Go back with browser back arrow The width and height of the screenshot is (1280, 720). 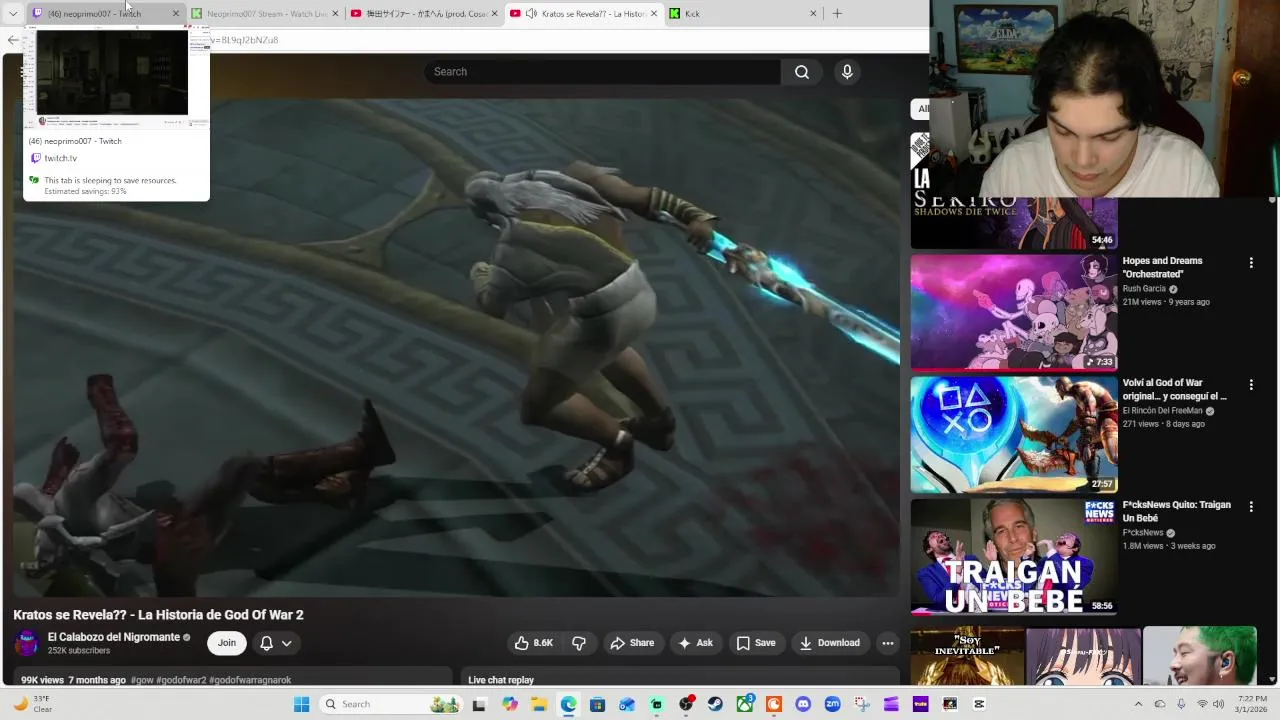tap(12, 40)
